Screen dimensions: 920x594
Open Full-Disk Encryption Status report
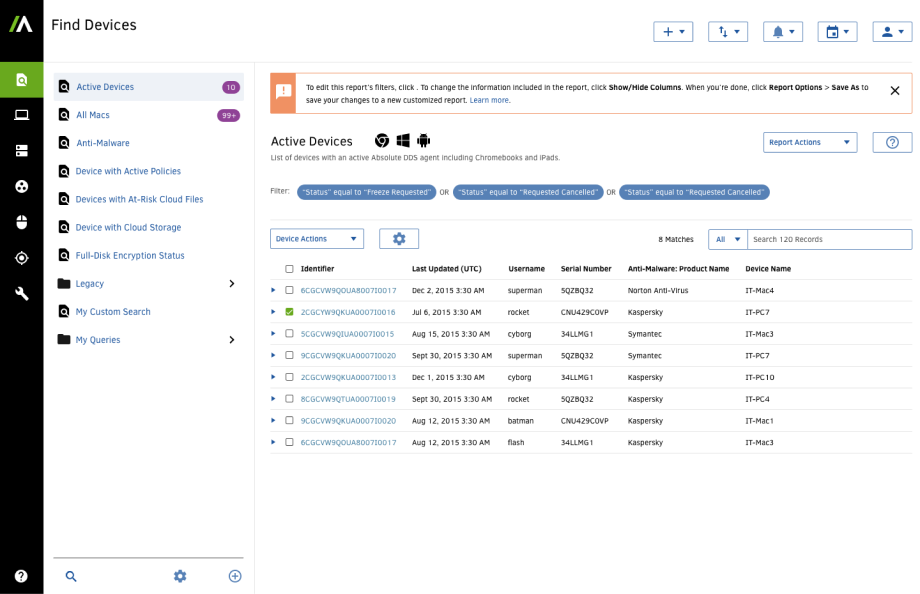(x=130, y=256)
